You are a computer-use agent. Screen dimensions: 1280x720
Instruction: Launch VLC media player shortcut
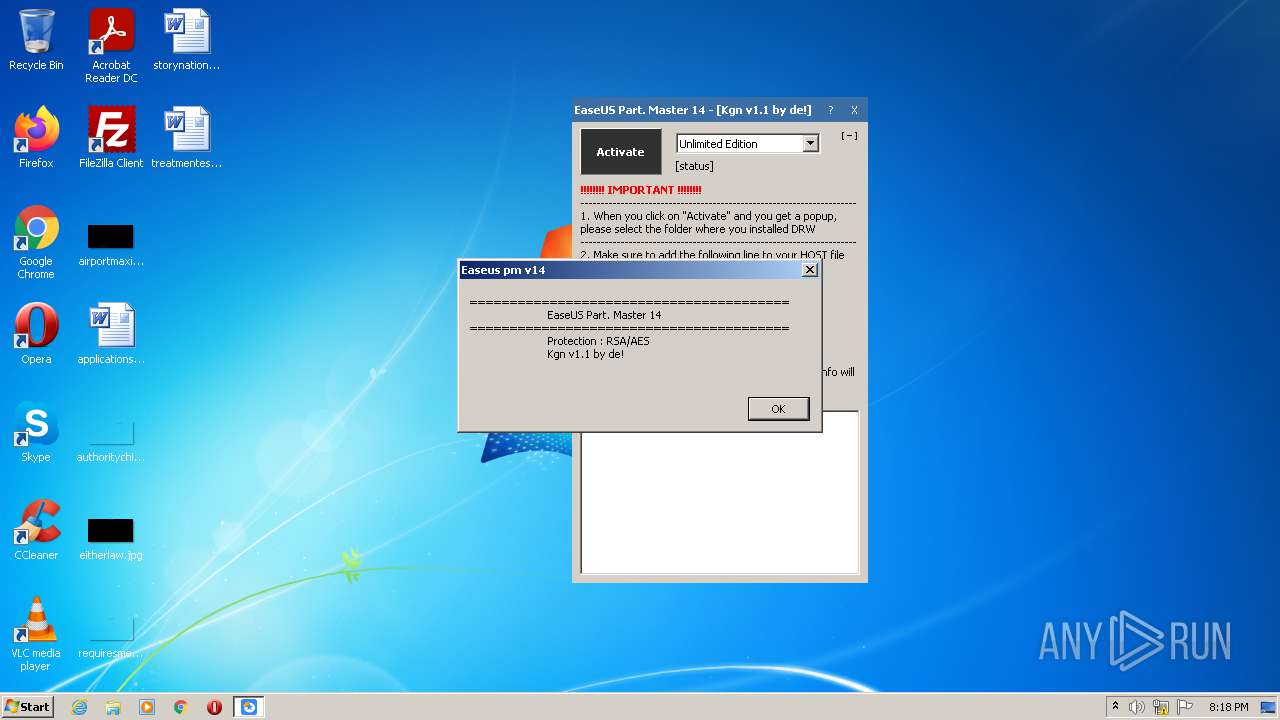(x=36, y=634)
